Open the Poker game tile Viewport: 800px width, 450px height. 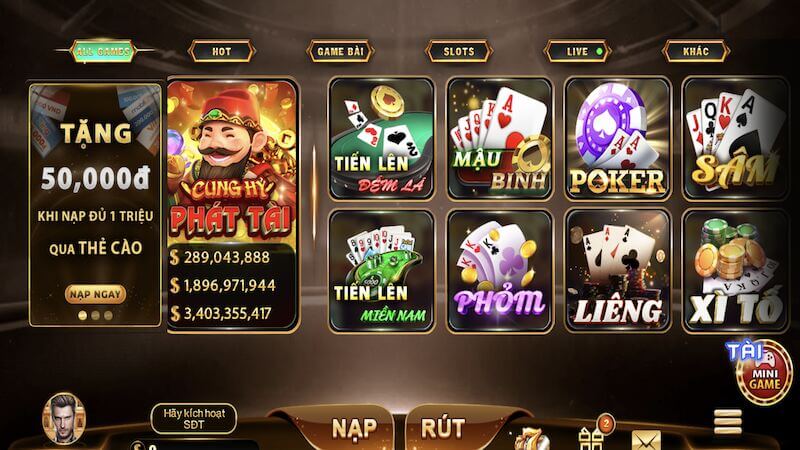(617, 138)
